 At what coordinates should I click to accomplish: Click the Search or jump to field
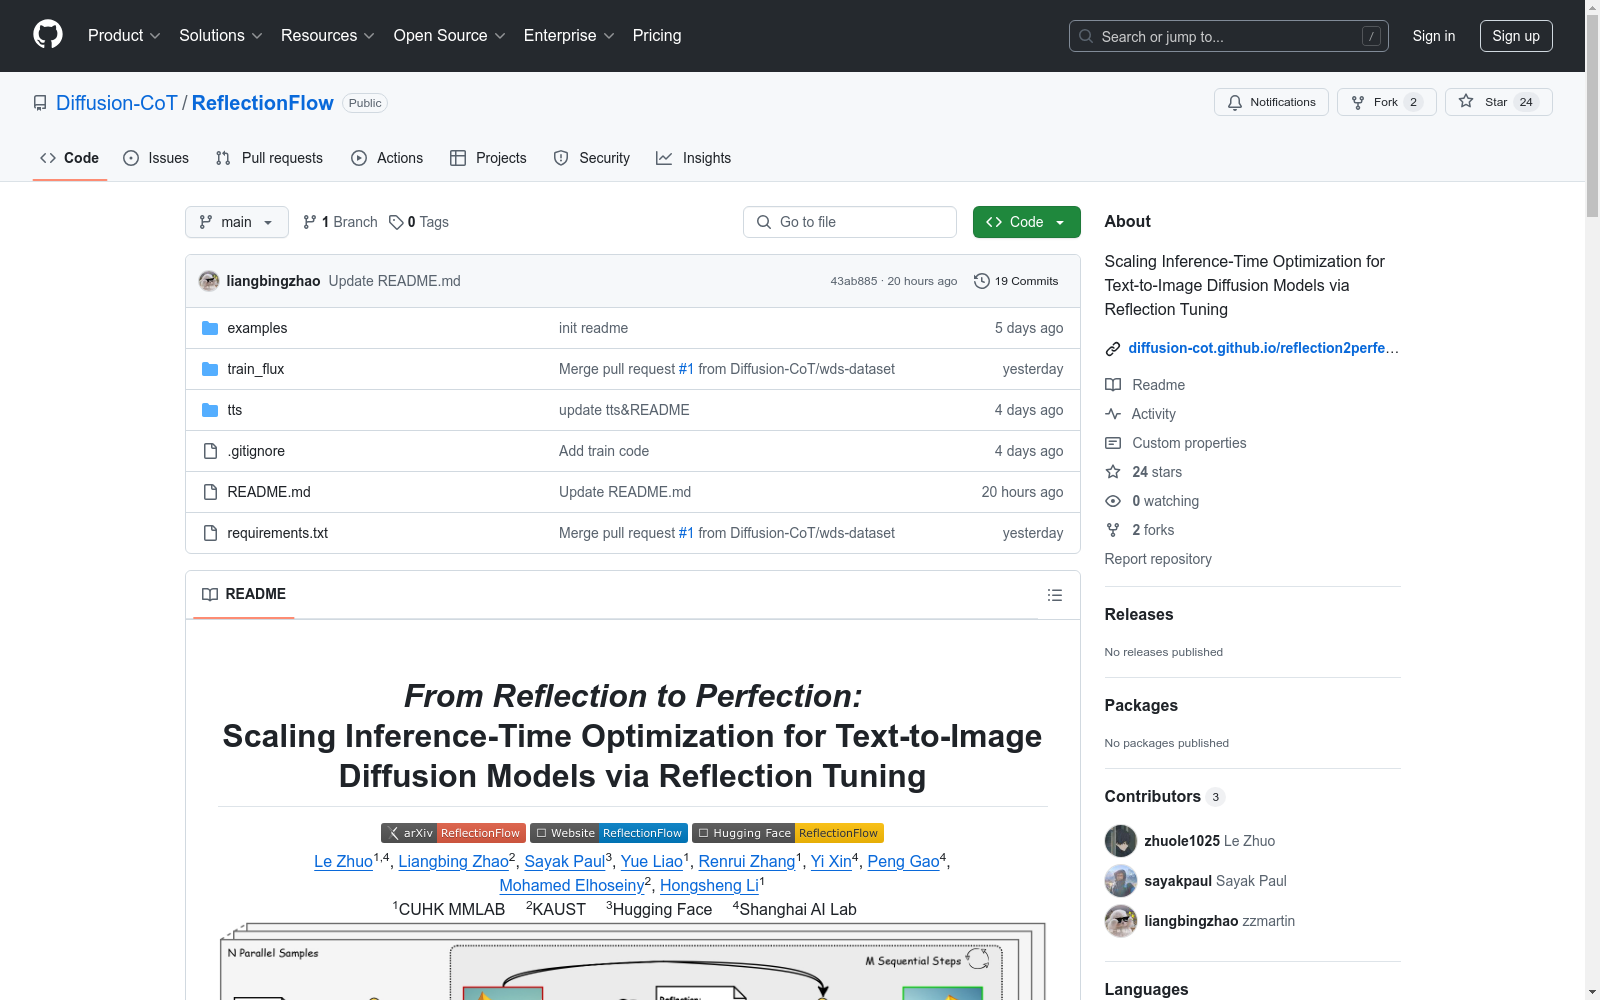pos(1229,36)
